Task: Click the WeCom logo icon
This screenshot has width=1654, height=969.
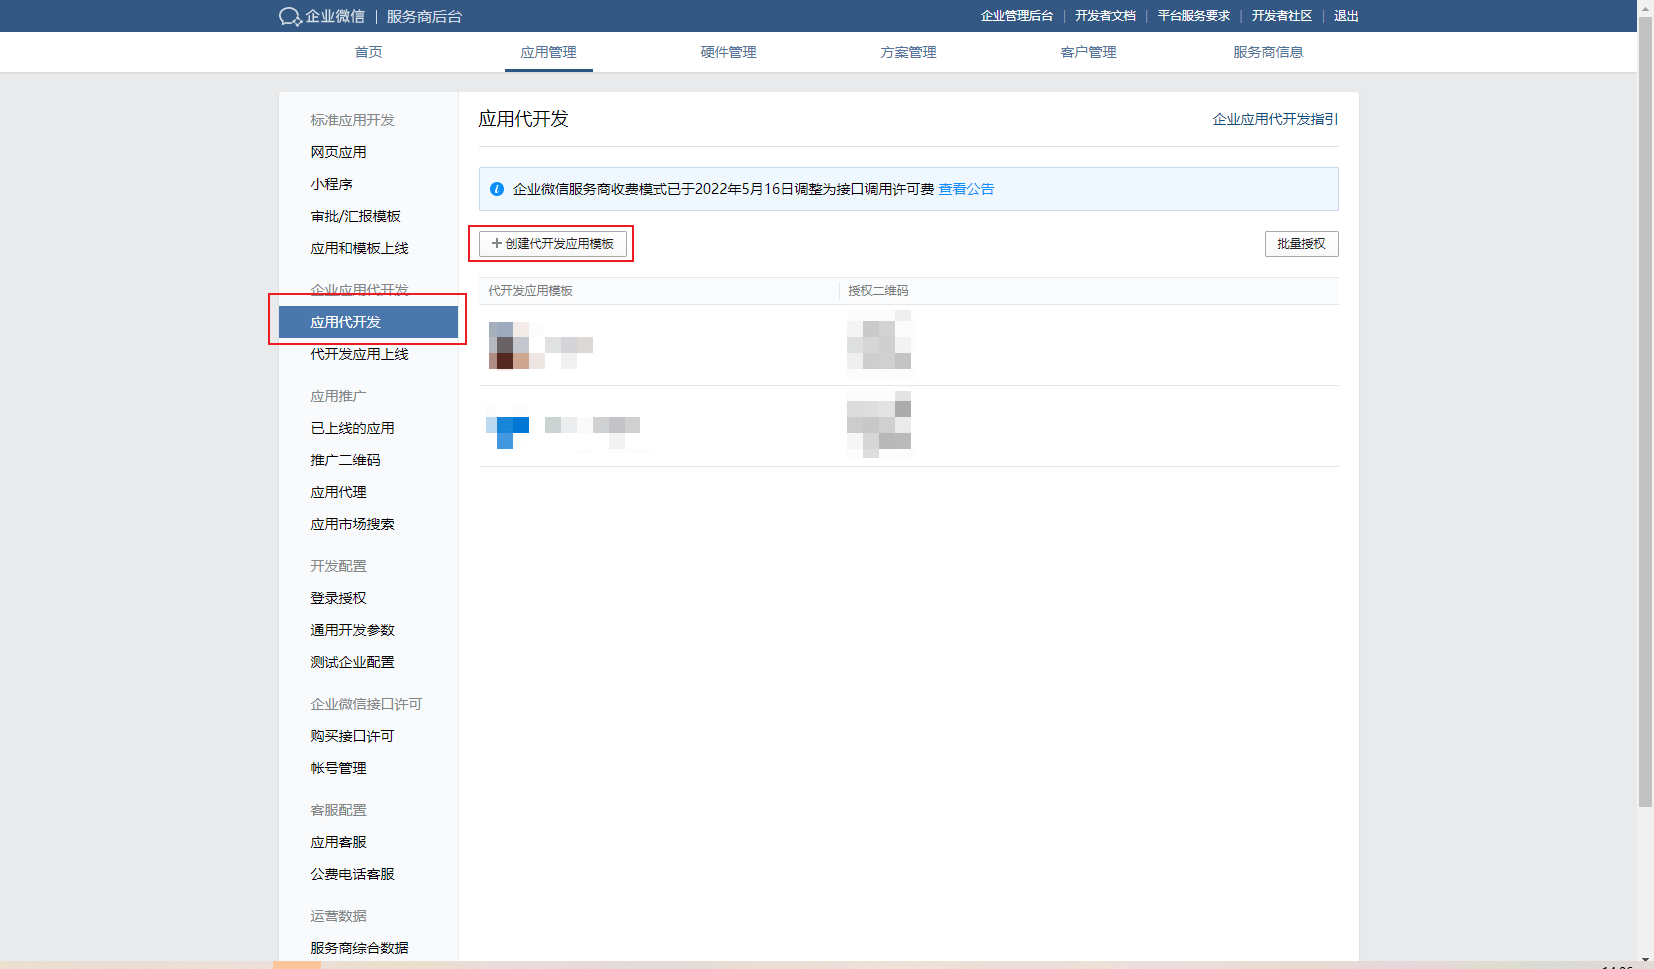Action: point(289,16)
